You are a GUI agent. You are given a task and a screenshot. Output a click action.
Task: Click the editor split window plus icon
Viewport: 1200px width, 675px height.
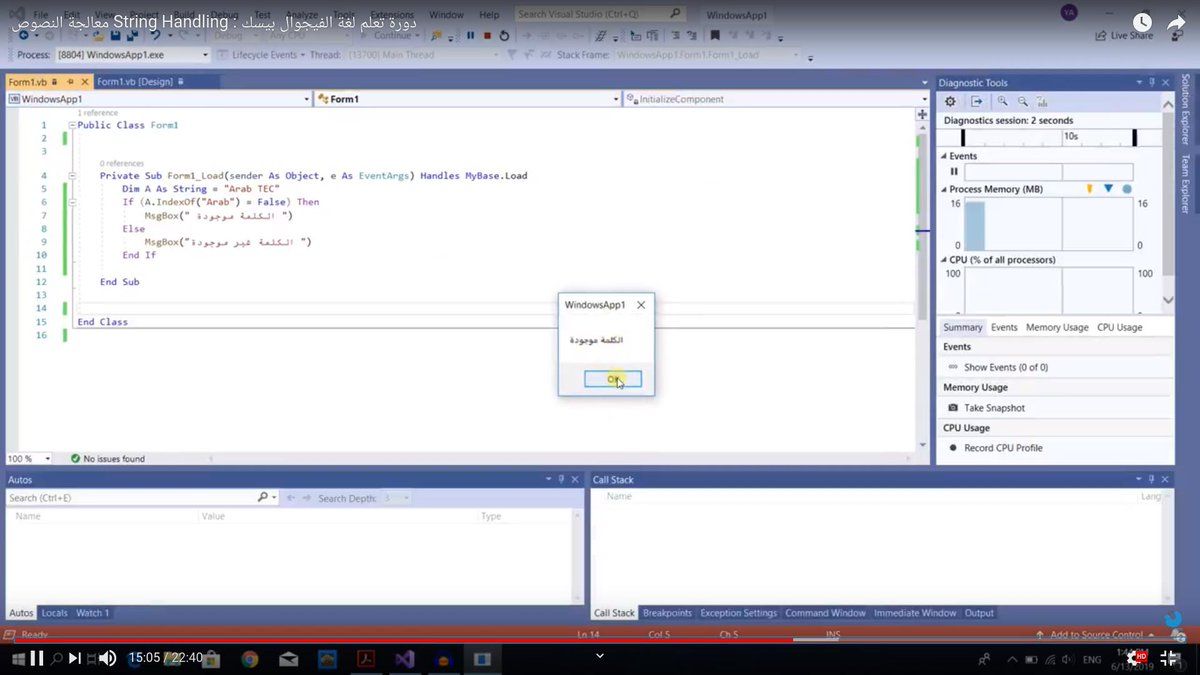[922, 115]
